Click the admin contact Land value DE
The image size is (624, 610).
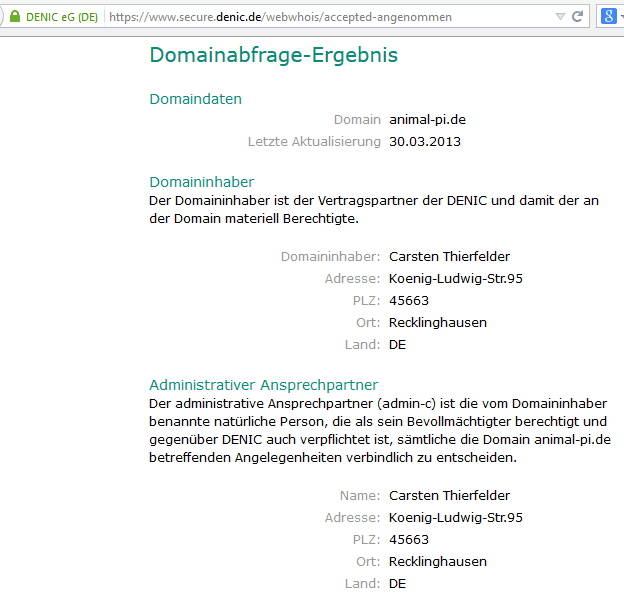(397, 584)
